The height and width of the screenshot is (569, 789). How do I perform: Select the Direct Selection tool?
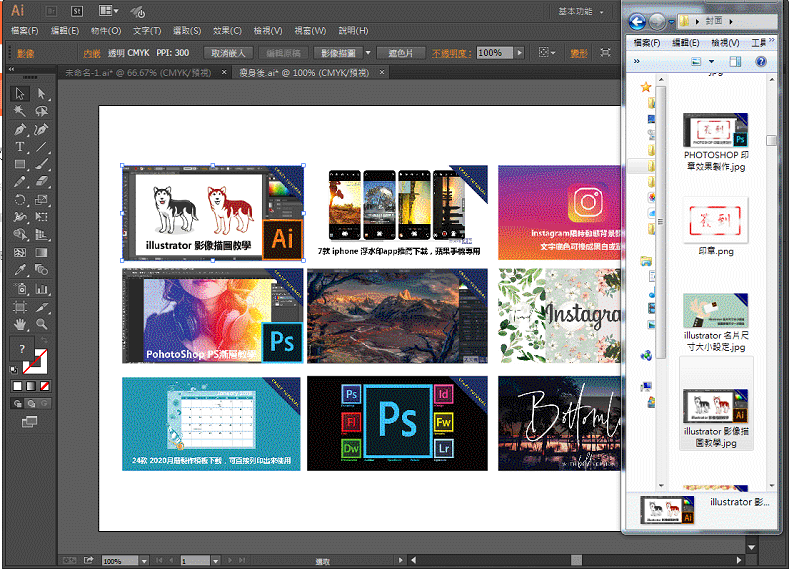[x=41, y=94]
